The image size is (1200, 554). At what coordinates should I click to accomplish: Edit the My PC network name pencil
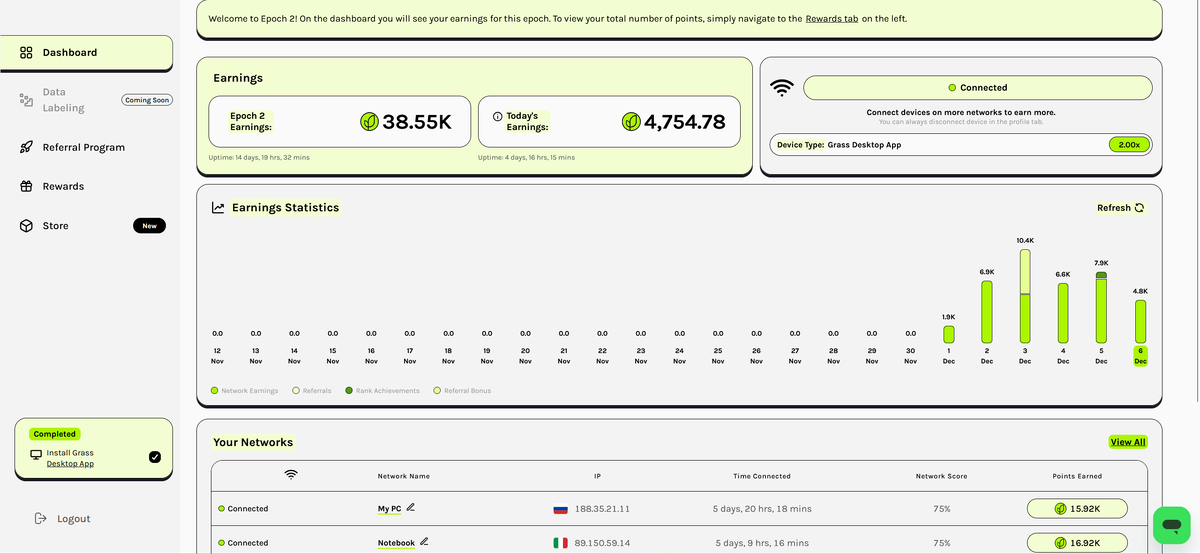(411, 508)
